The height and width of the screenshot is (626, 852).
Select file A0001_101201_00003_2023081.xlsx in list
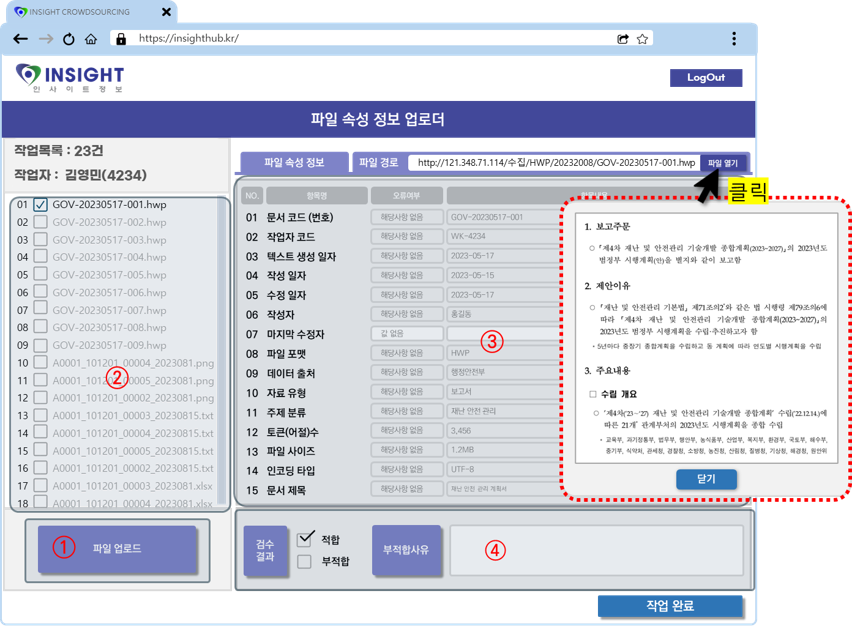[x=133, y=486]
